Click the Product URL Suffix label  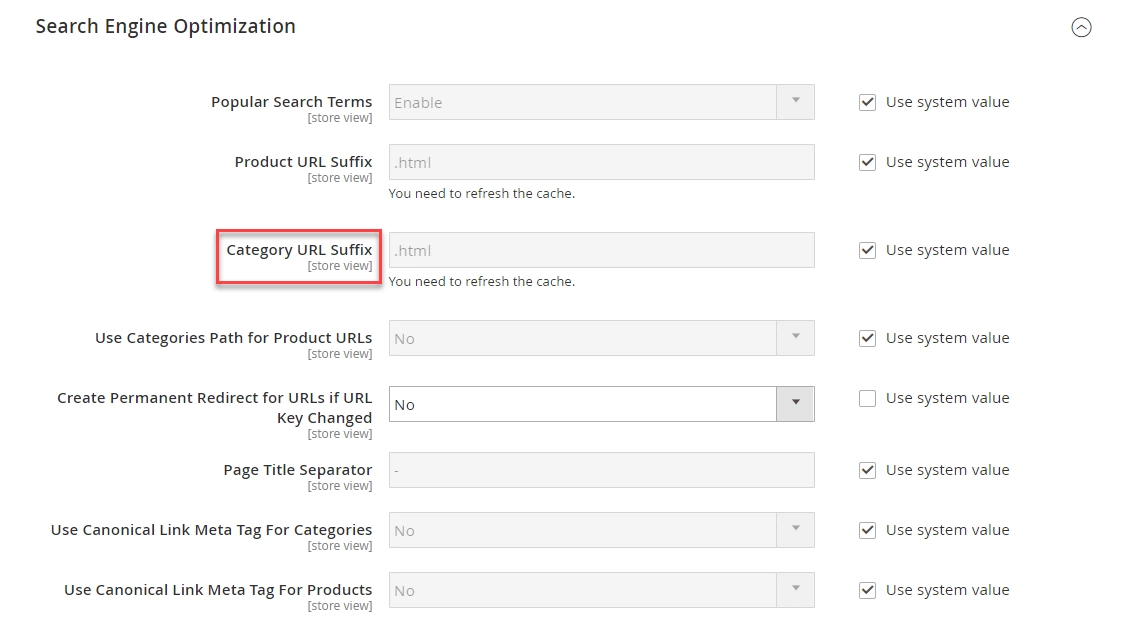point(304,162)
